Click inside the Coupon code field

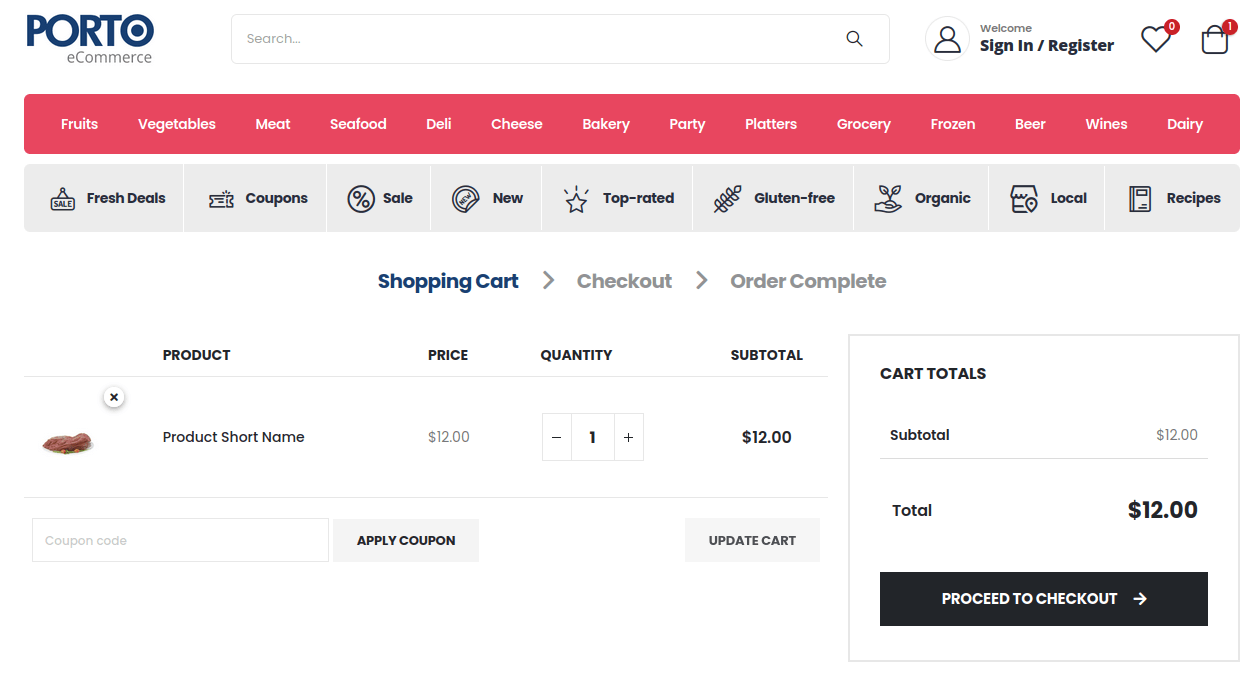click(x=180, y=540)
